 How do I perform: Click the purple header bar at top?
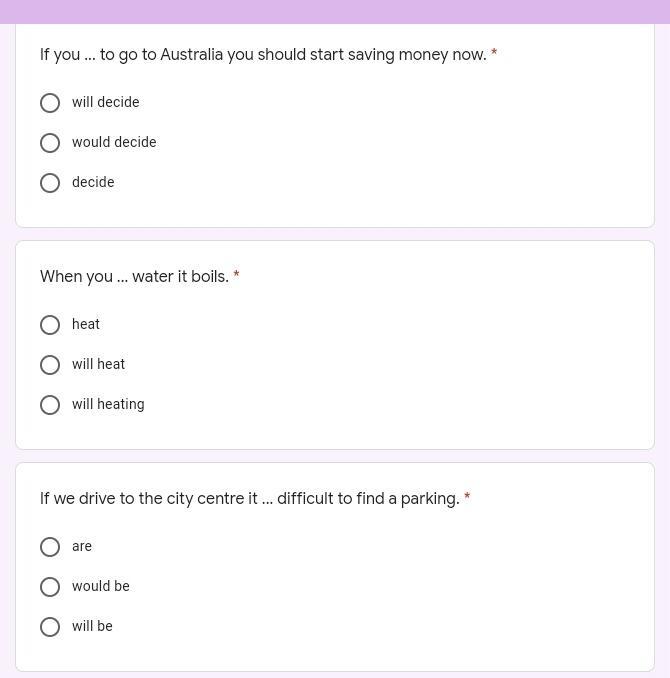click(x=335, y=11)
